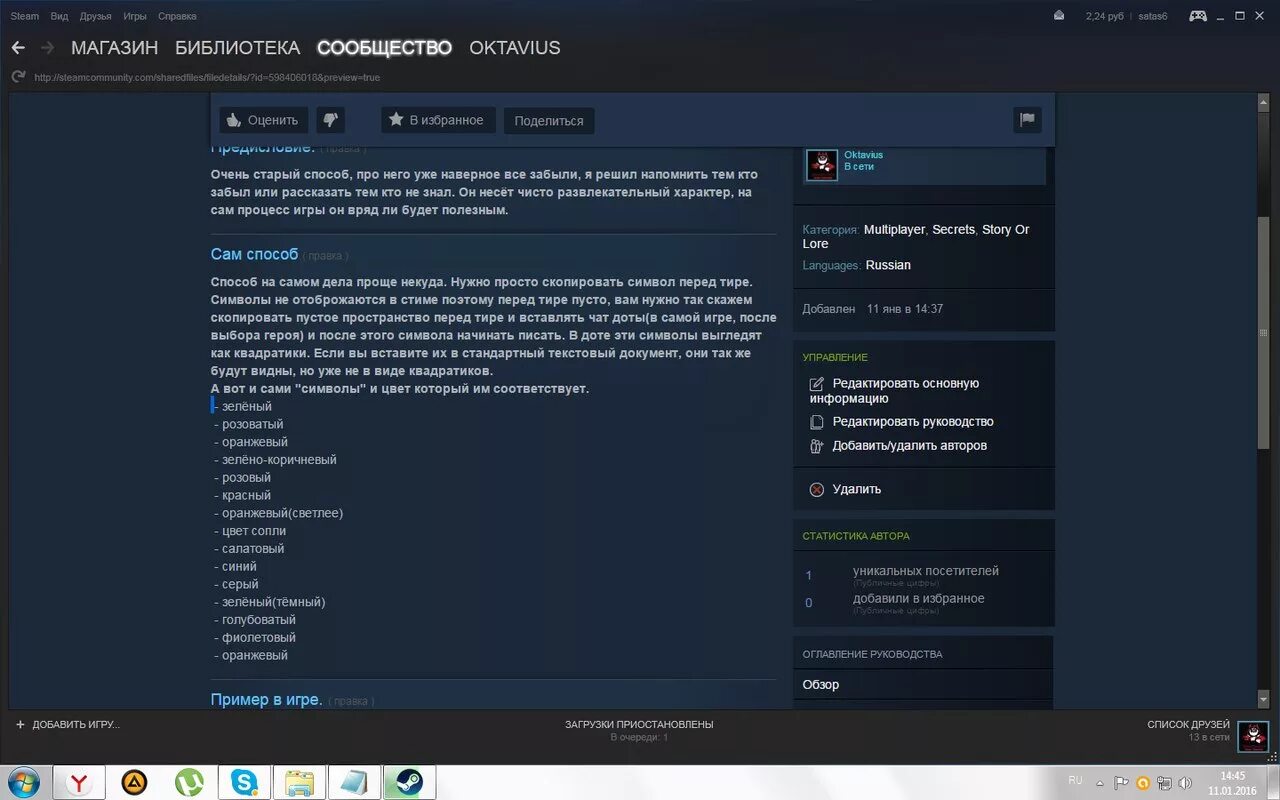The height and width of the screenshot is (800, 1280).
Task: Open the AIMP player taskbar icon
Action: (x=134, y=782)
